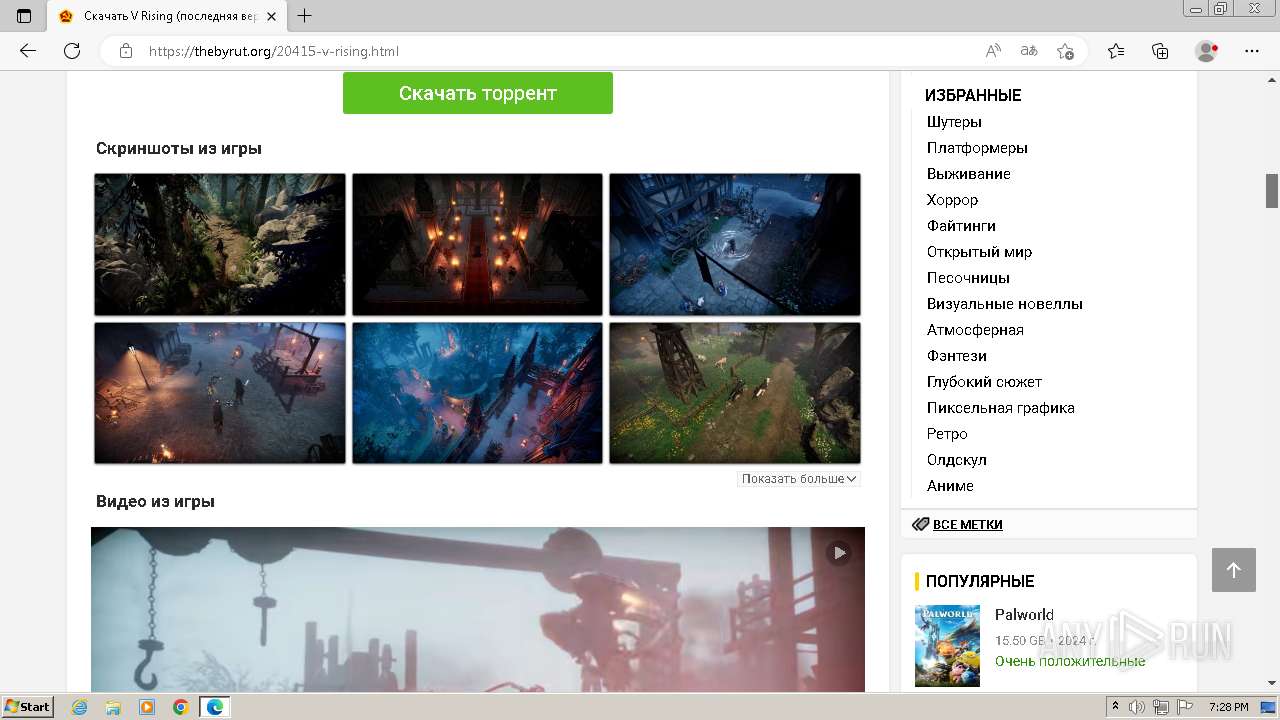Open the volume control tray icon
This screenshot has width=1280, height=720.
pos(1137,707)
